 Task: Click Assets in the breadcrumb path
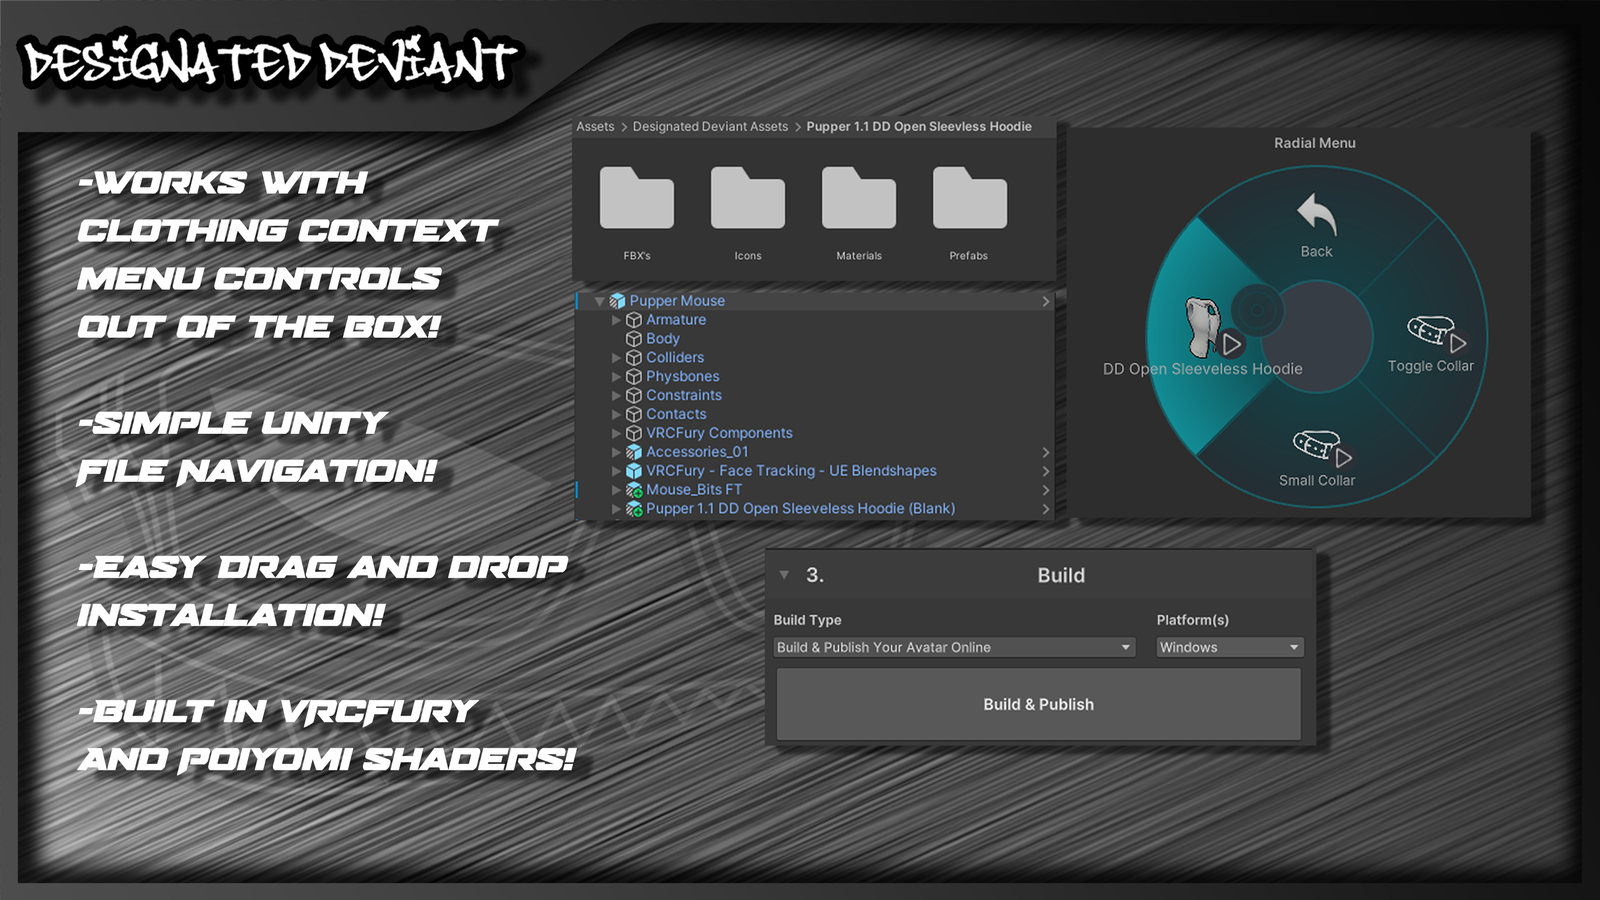point(595,127)
